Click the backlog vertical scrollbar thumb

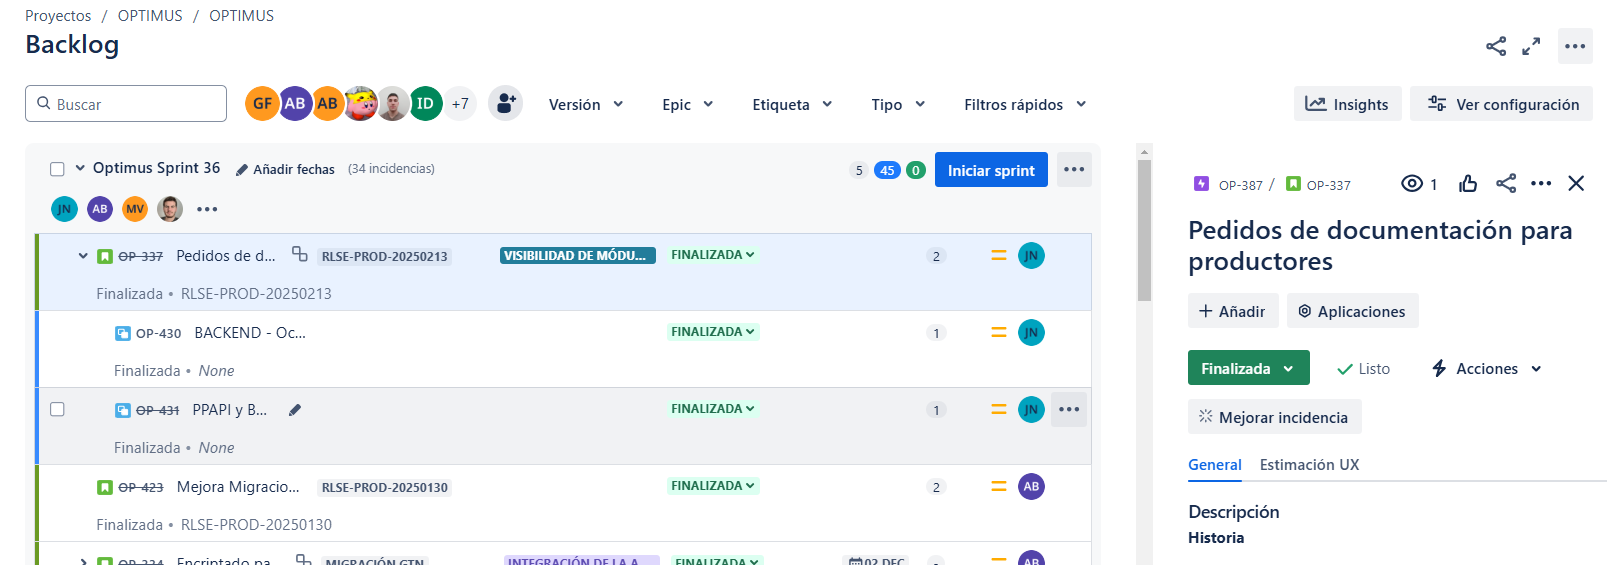tap(1144, 230)
